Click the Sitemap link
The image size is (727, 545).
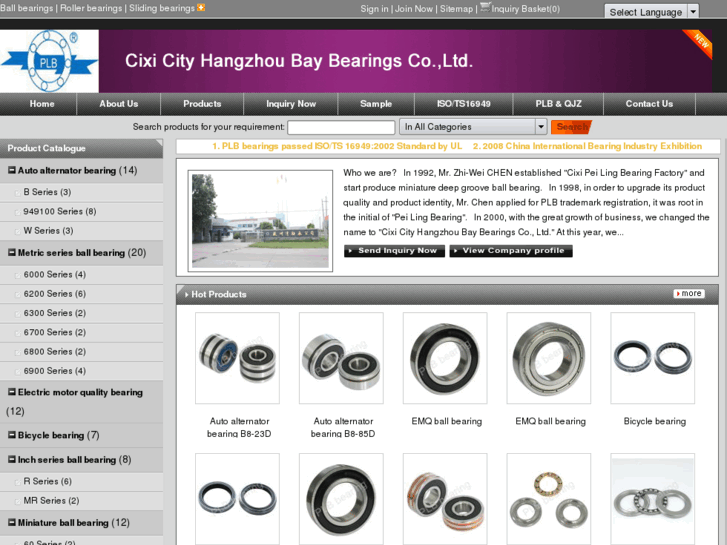[x=456, y=9]
